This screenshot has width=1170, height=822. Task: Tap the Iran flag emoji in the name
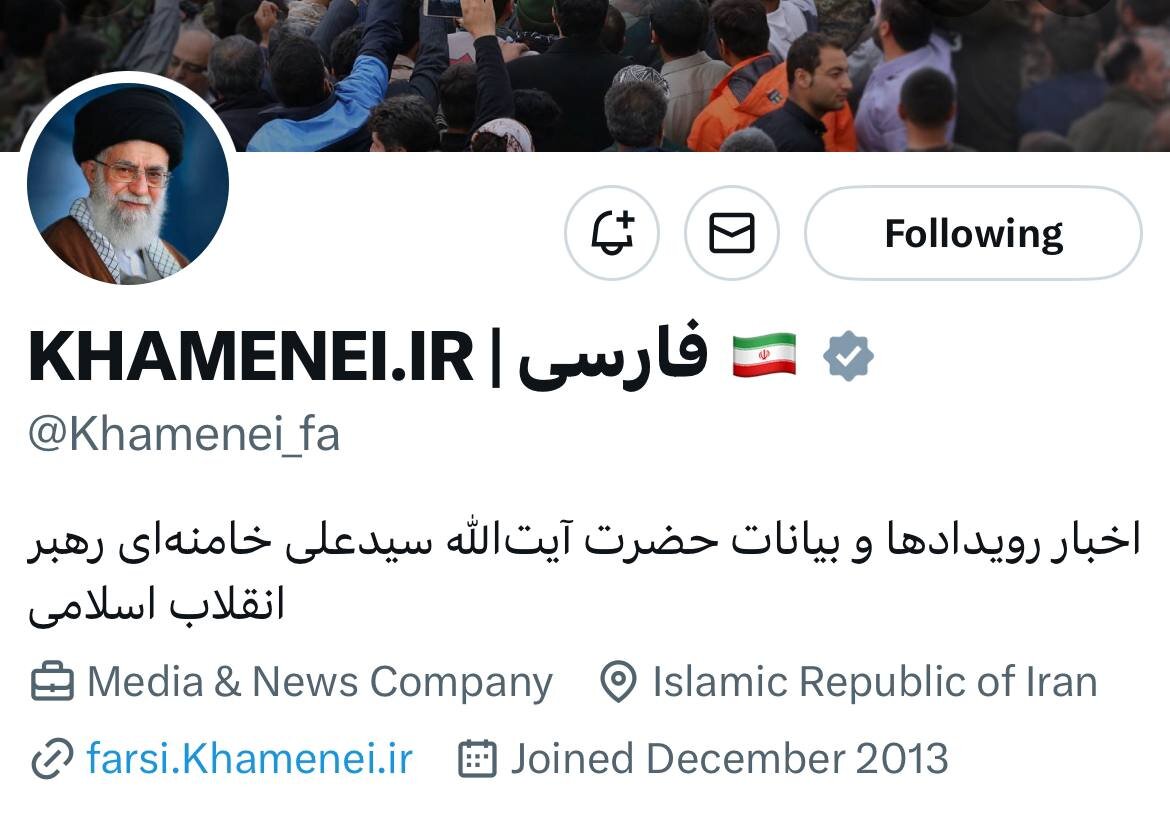click(x=764, y=356)
